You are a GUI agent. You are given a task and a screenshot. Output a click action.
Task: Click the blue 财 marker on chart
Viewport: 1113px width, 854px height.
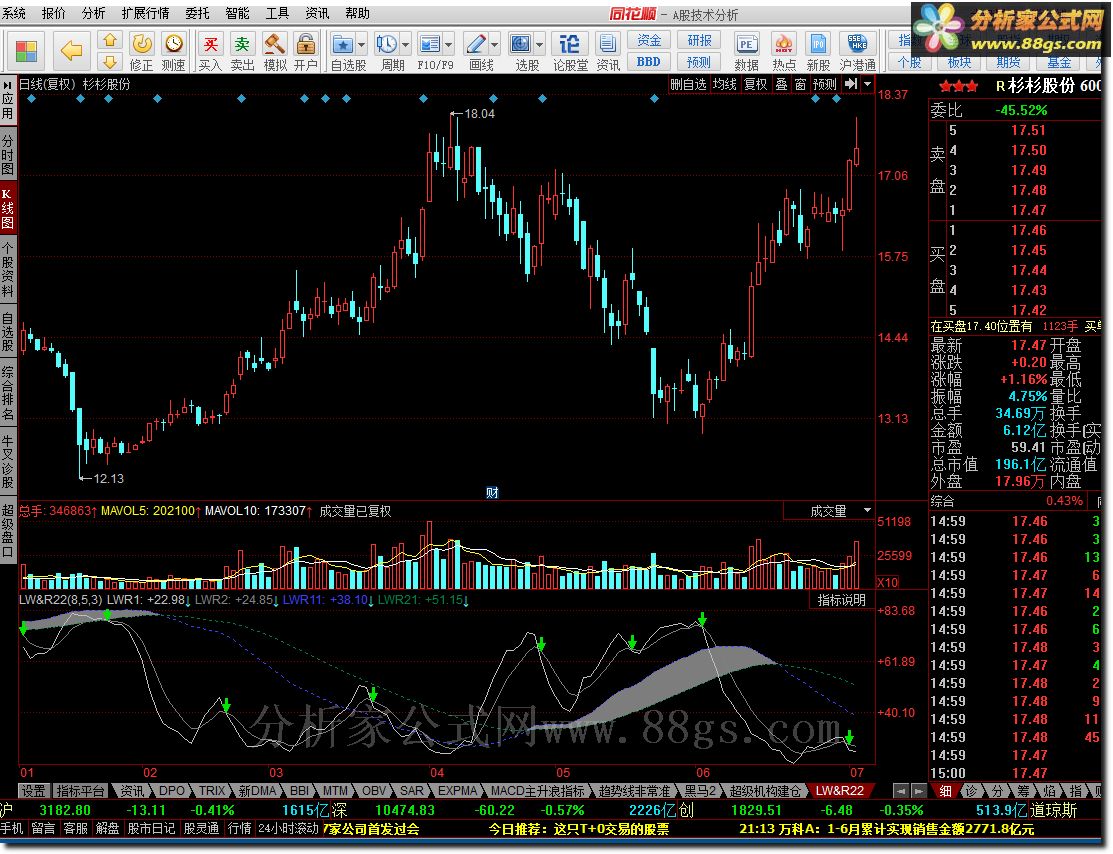click(492, 493)
